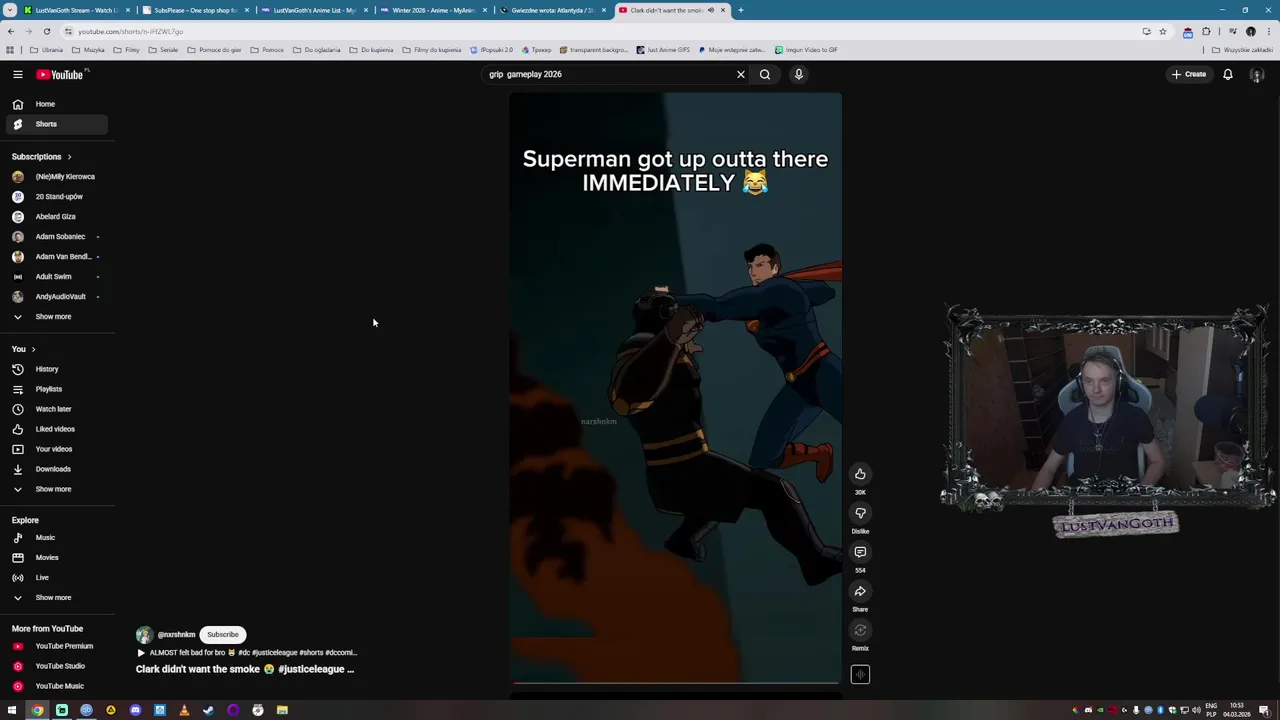Dislike this Short
Screen dimensions: 1280x720
pyautogui.click(x=860, y=513)
